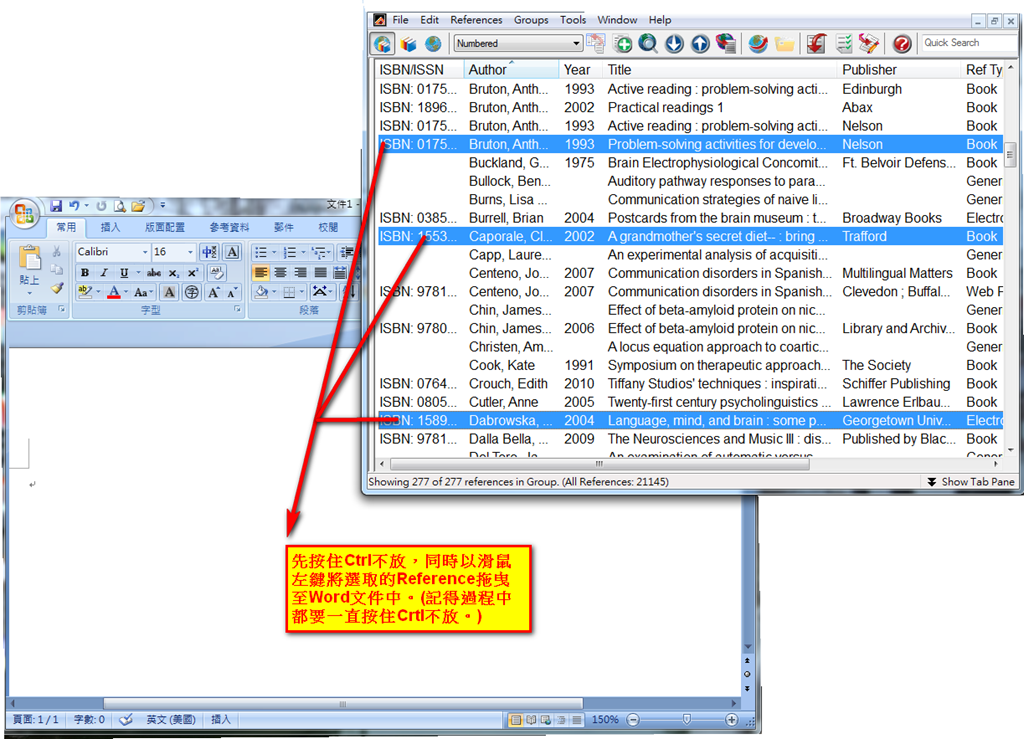Toggle justified text alignment in Word
The width and height of the screenshot is (1024, 739).
[x=320, y=273]
